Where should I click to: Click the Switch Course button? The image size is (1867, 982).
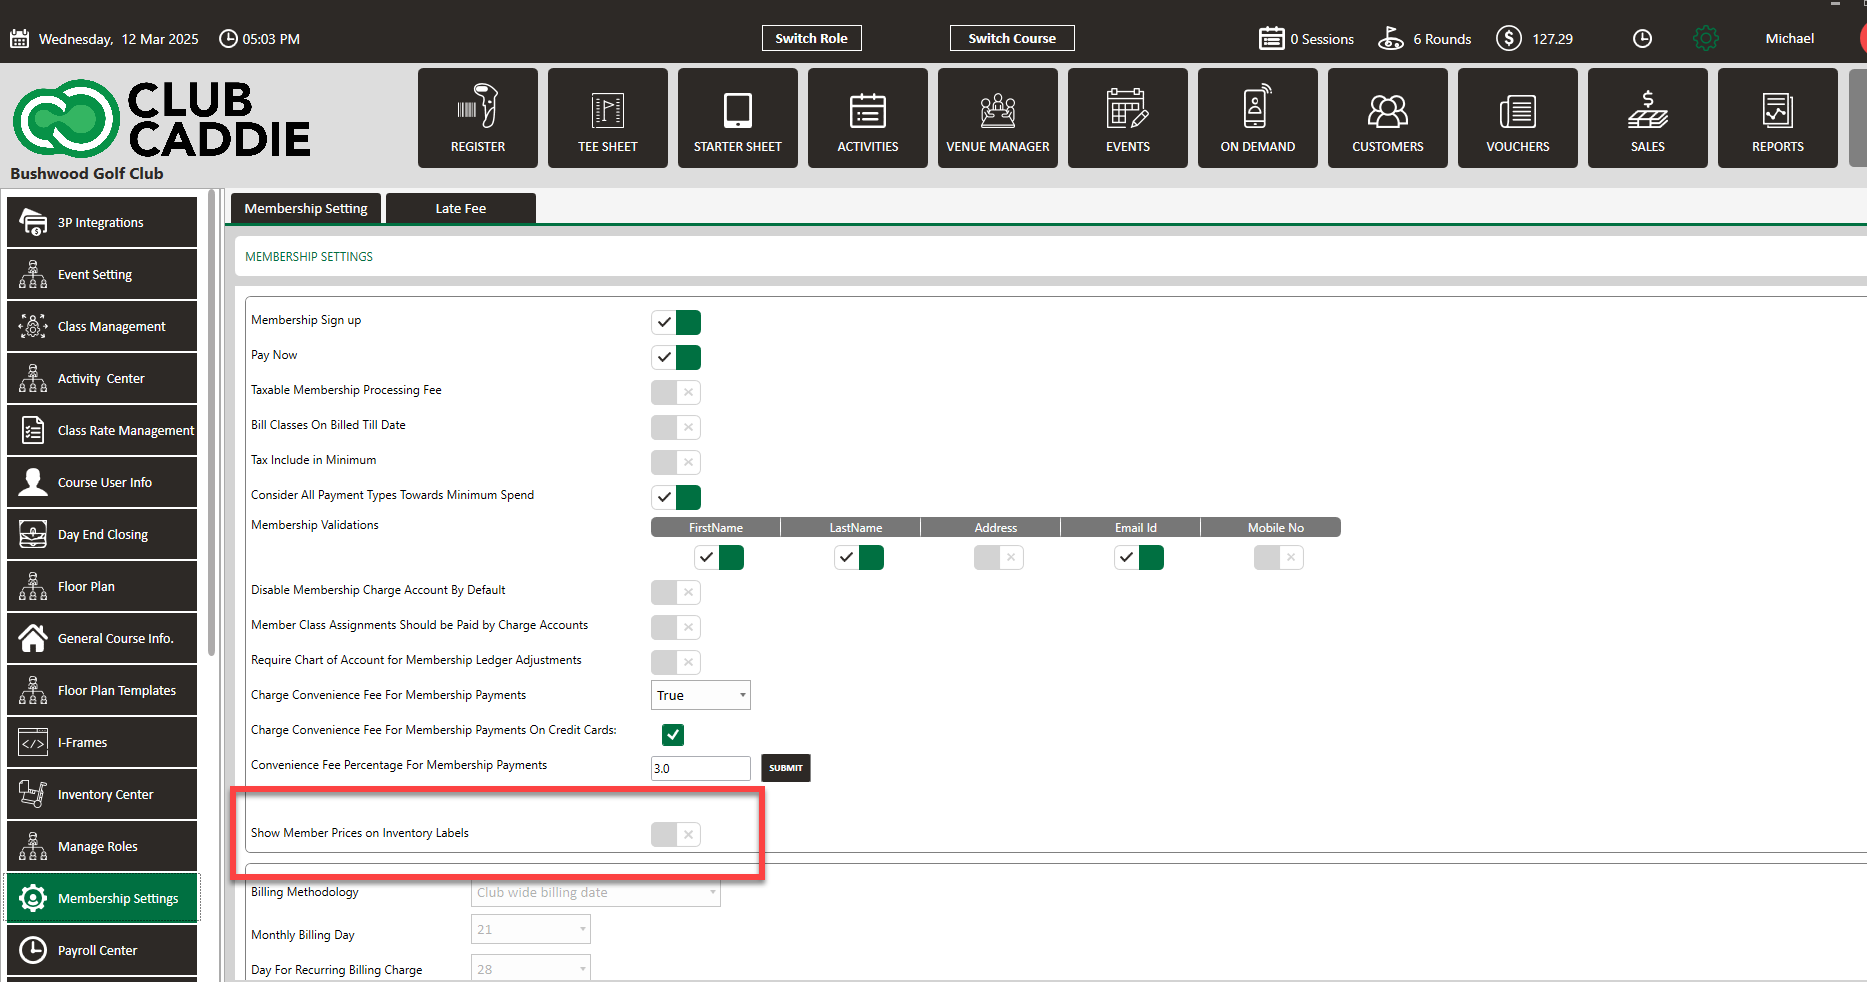point(1012,38)
